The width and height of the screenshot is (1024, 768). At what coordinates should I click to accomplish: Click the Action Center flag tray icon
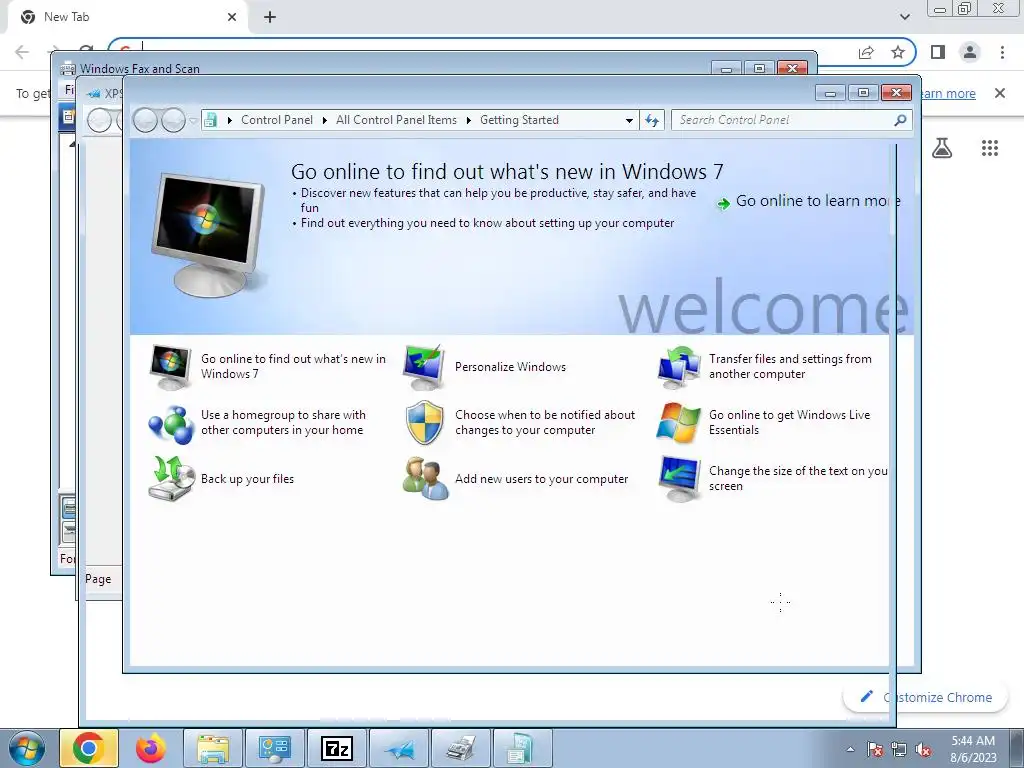coord(875,749)
